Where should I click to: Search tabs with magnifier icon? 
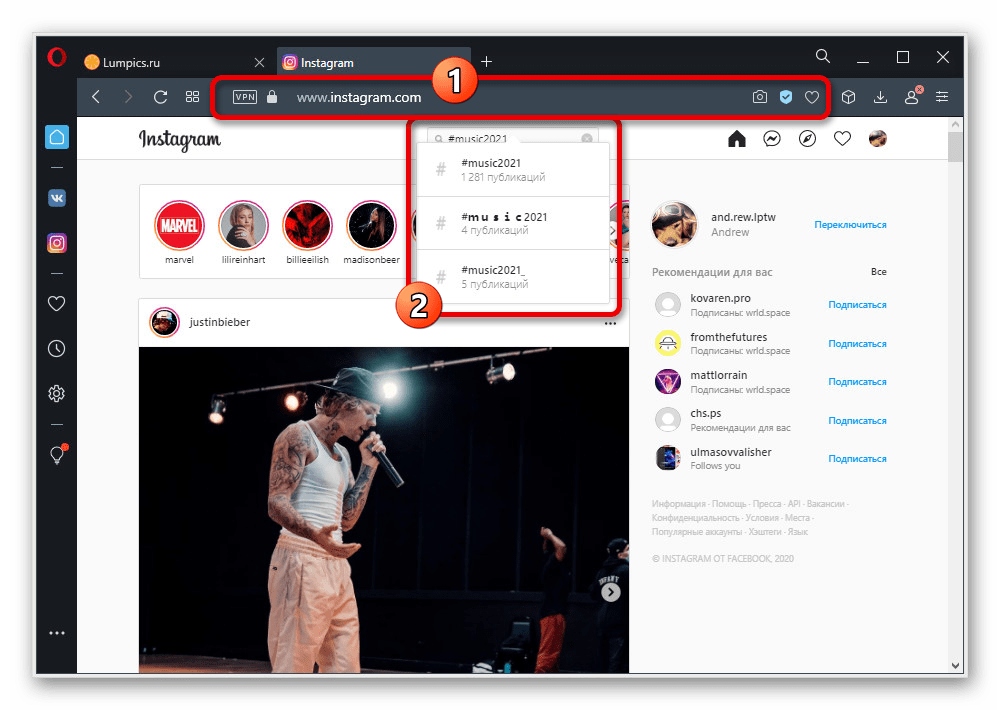coord(823,57)
